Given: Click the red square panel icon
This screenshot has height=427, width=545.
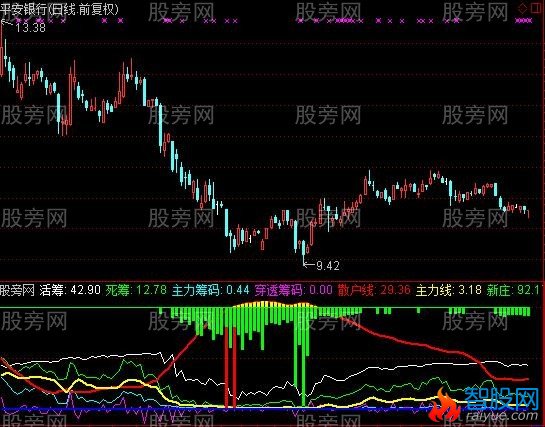Looking at the screenshot, I should pos(537,8).
